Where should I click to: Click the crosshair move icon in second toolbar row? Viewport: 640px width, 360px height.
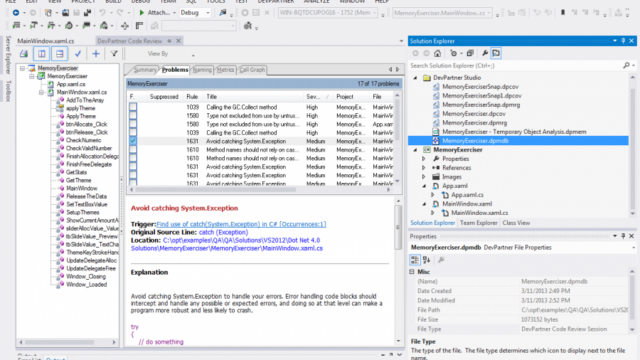124,26
